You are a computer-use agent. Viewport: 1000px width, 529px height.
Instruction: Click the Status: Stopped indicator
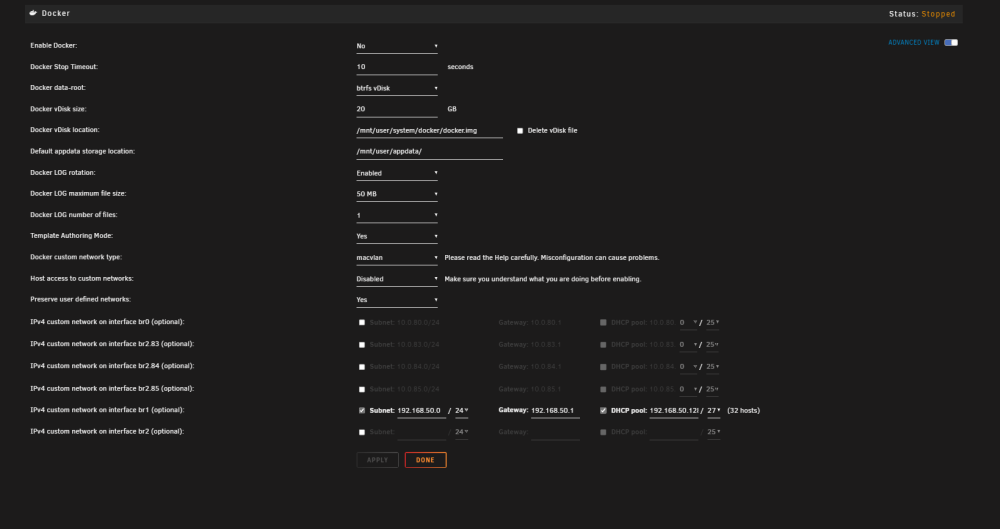tap(922, 14)
